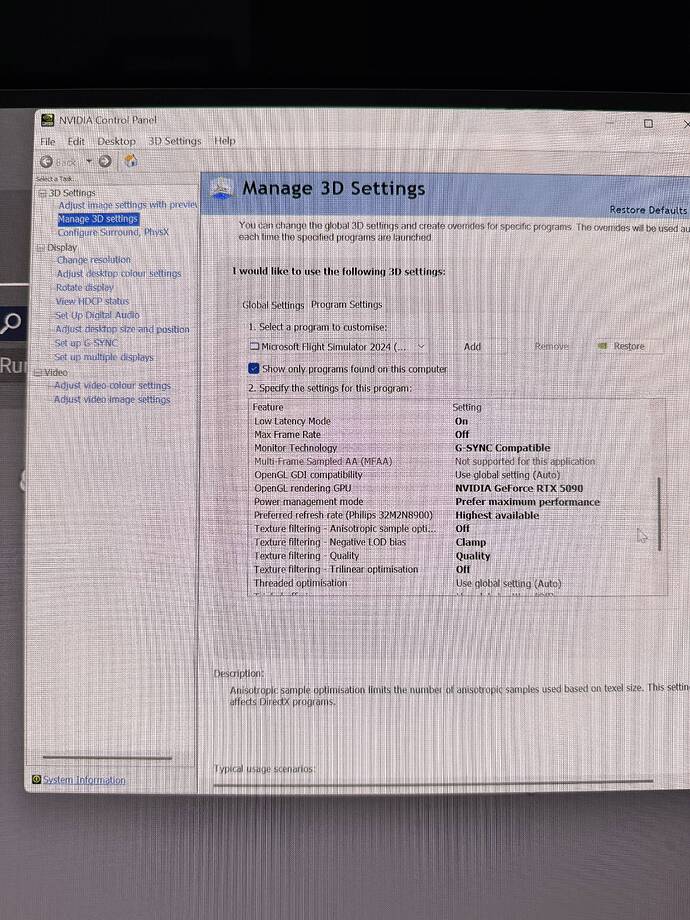
Task: Open Set up G-SYNC page
Action: pyautogui.click(x=86, y=343)
